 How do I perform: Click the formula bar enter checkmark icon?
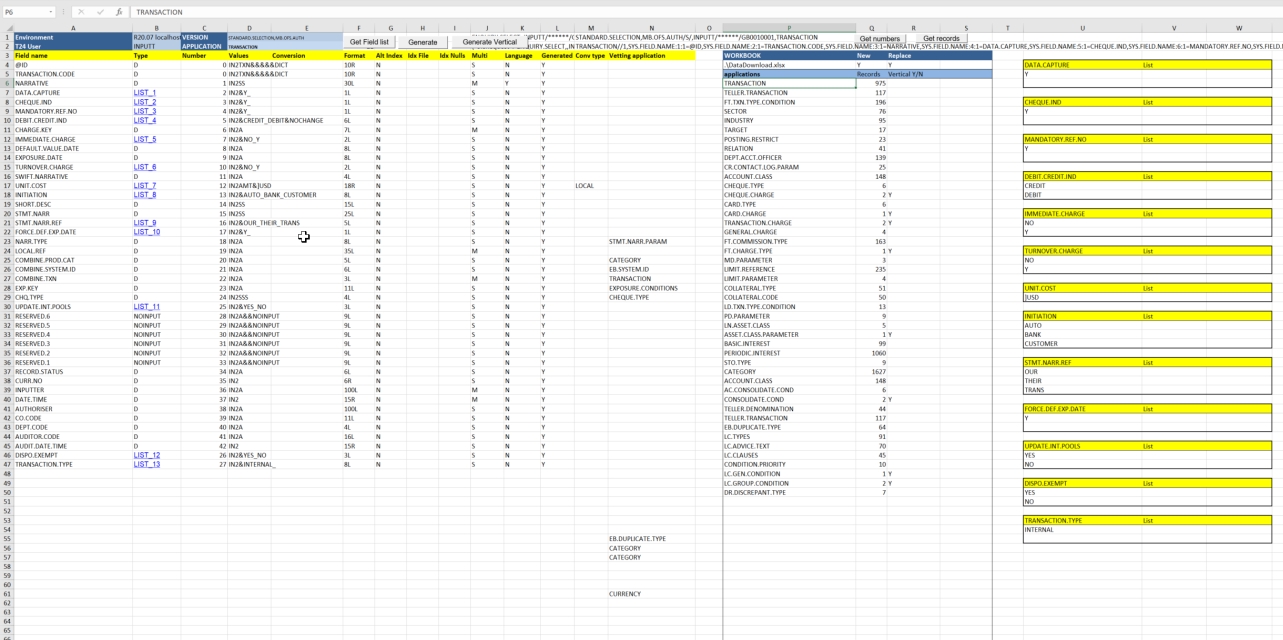pos(100,12)
